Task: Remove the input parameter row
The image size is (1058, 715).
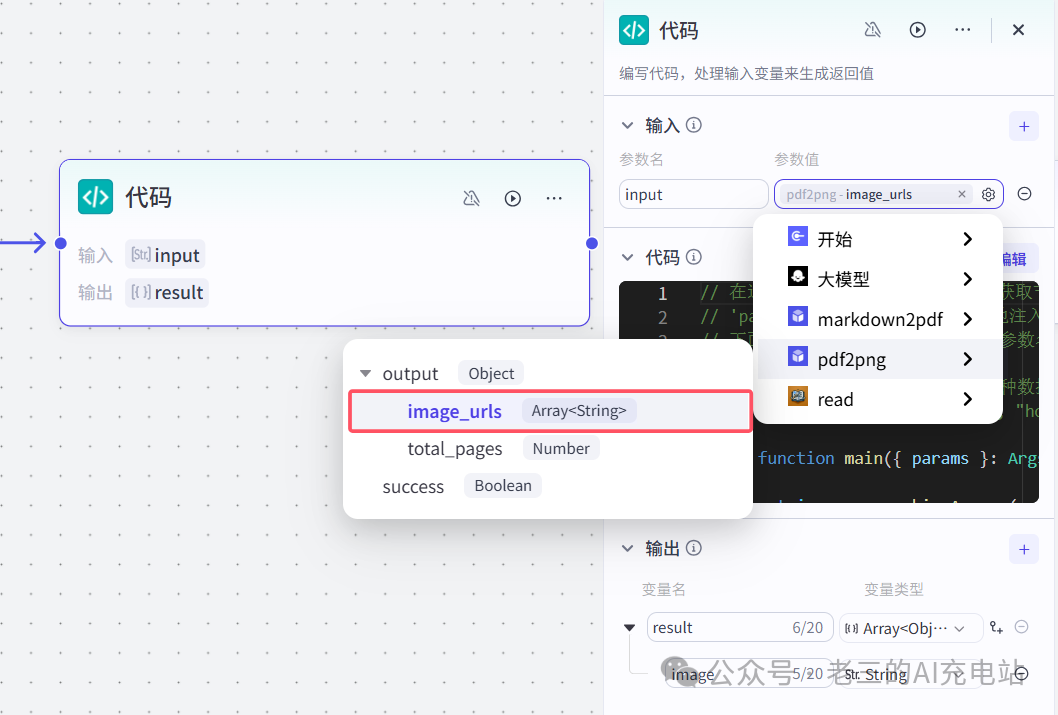Action: [1024, 194]
